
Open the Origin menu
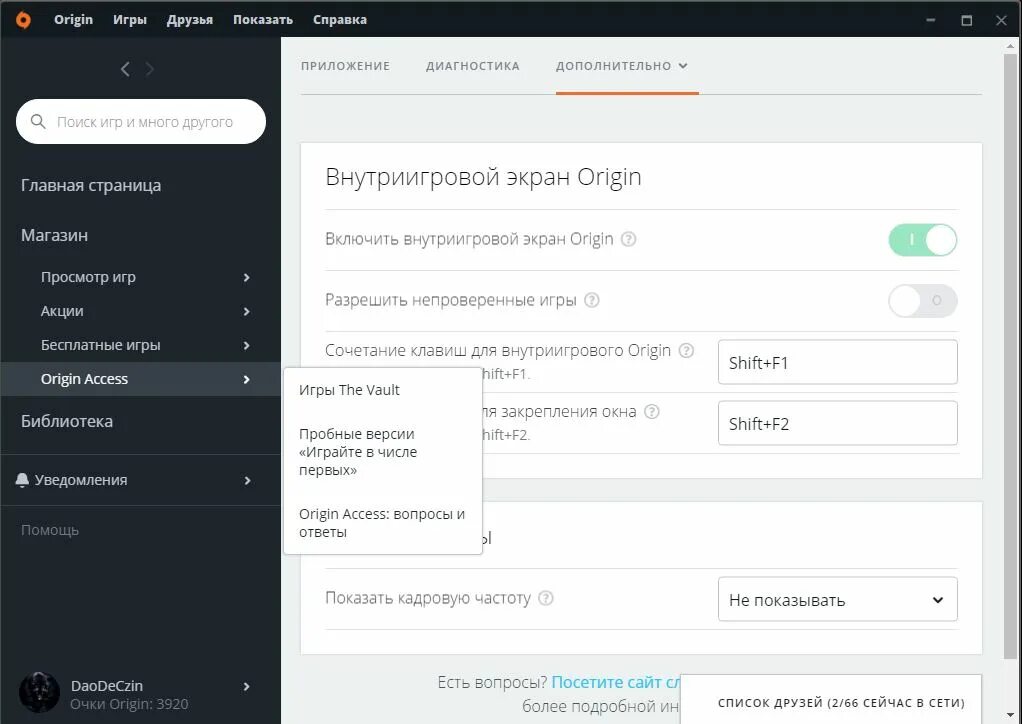coord(74,20)
